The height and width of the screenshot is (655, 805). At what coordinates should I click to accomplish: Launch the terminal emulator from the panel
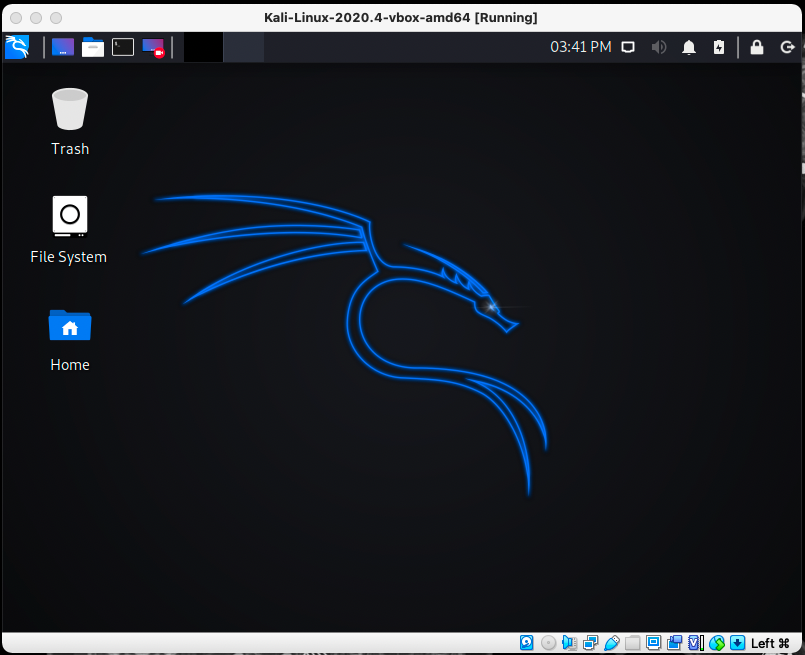(x=123, y=47)
